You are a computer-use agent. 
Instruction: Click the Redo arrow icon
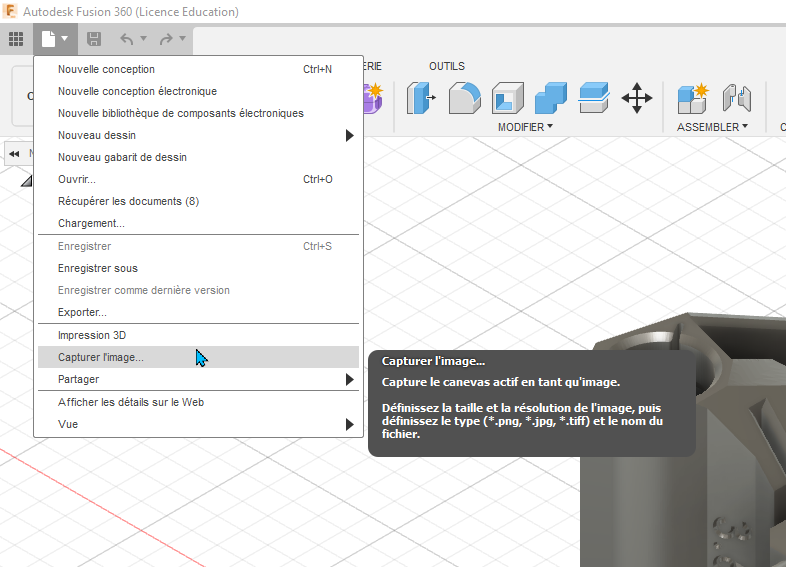click(166, 39)
